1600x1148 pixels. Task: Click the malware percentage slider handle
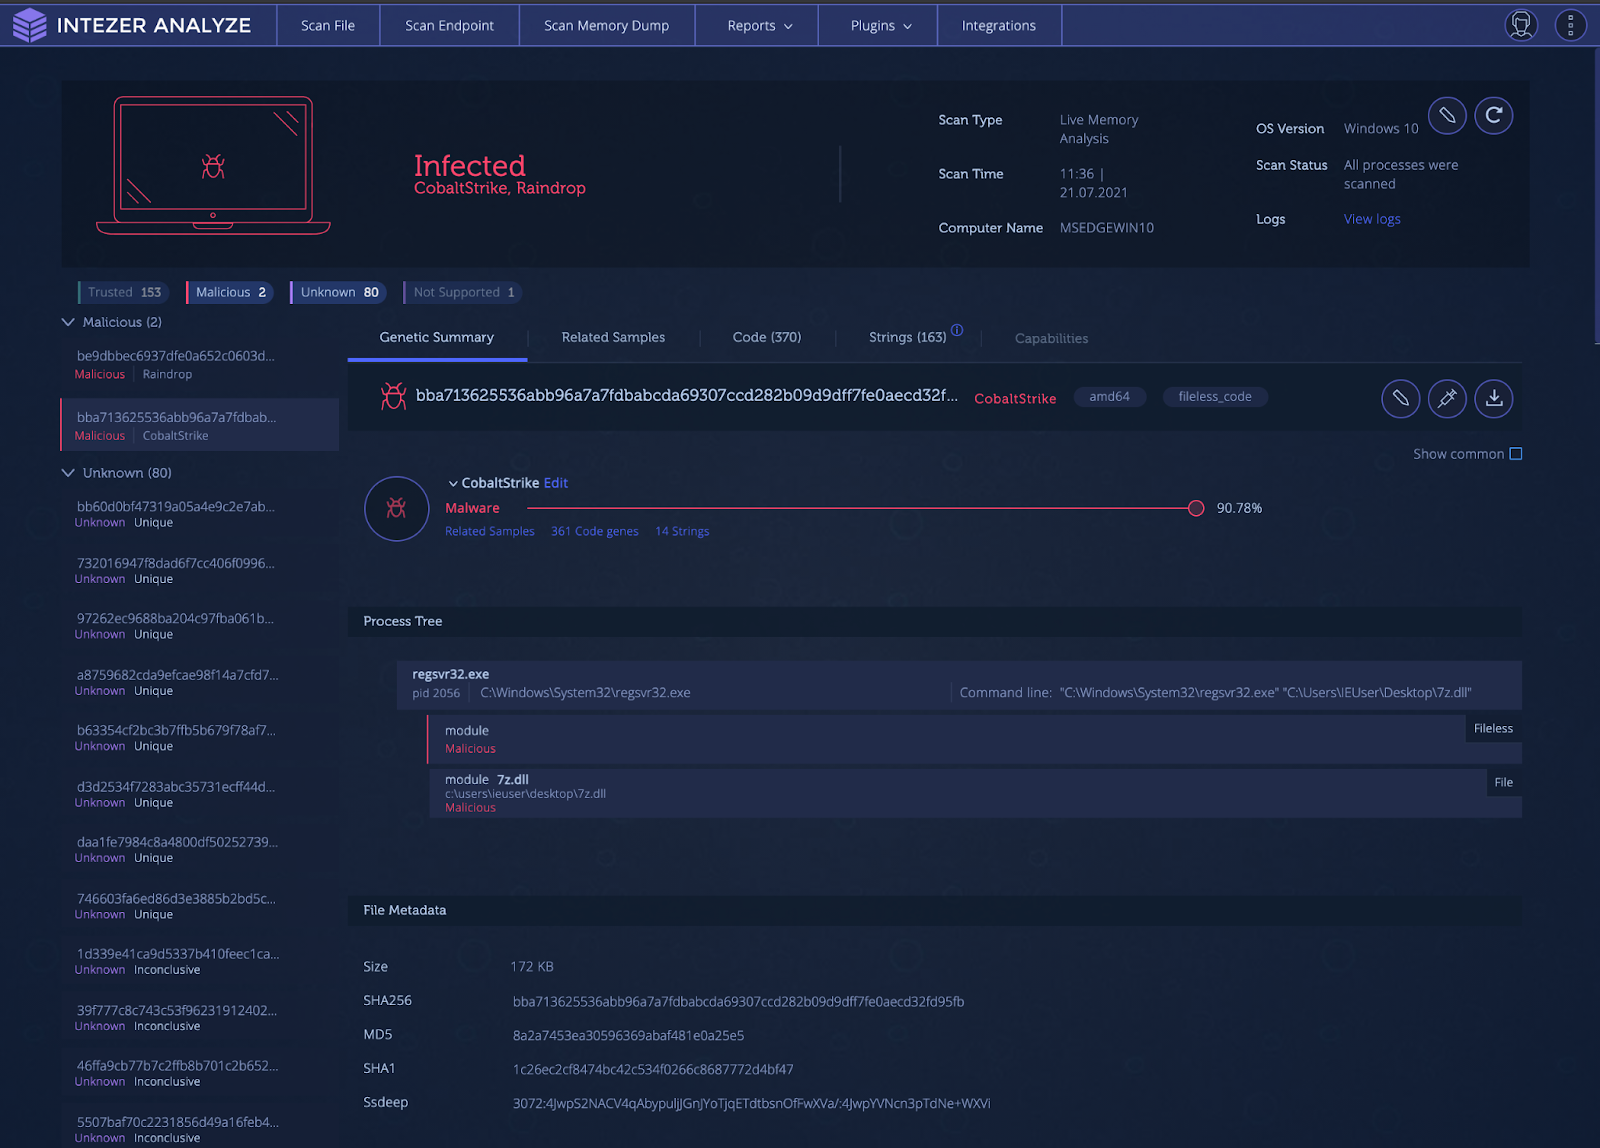(x=1196, y=508)
